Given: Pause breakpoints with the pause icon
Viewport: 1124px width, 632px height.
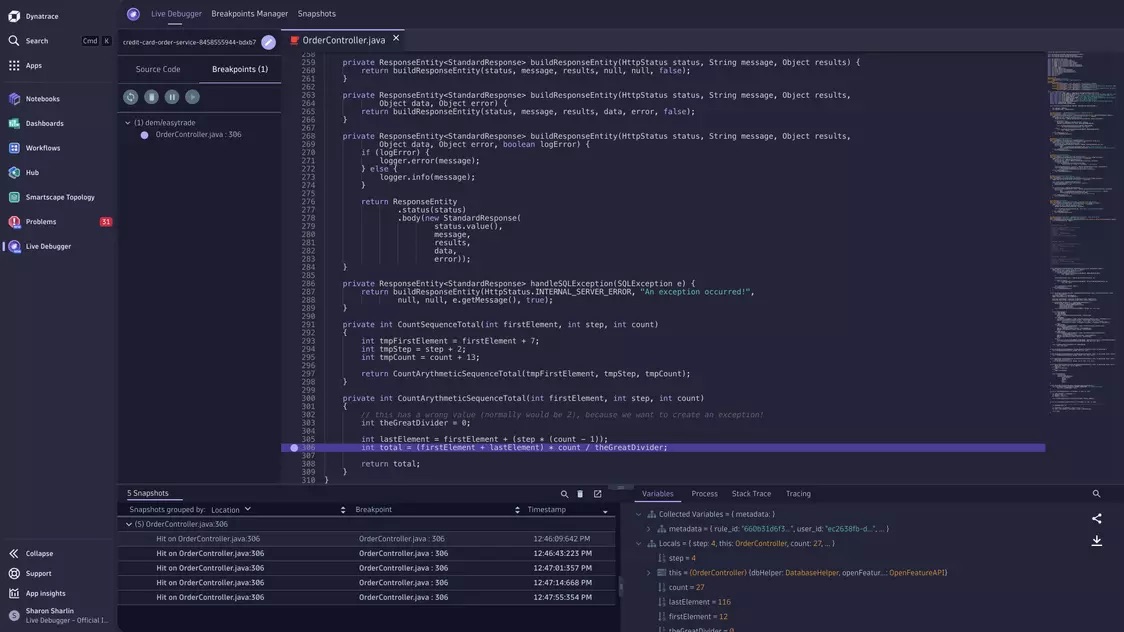Looking at the screenshot, I should [x=172, y=97].
